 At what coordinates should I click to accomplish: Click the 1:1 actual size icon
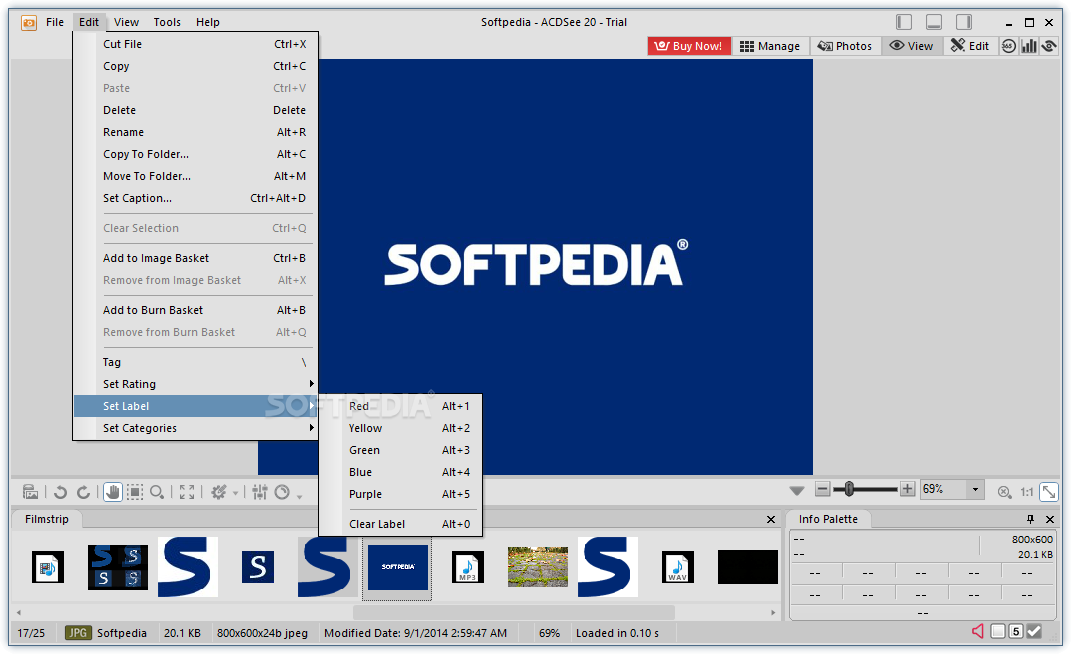pyautogui.click(x=1027, y=492)
